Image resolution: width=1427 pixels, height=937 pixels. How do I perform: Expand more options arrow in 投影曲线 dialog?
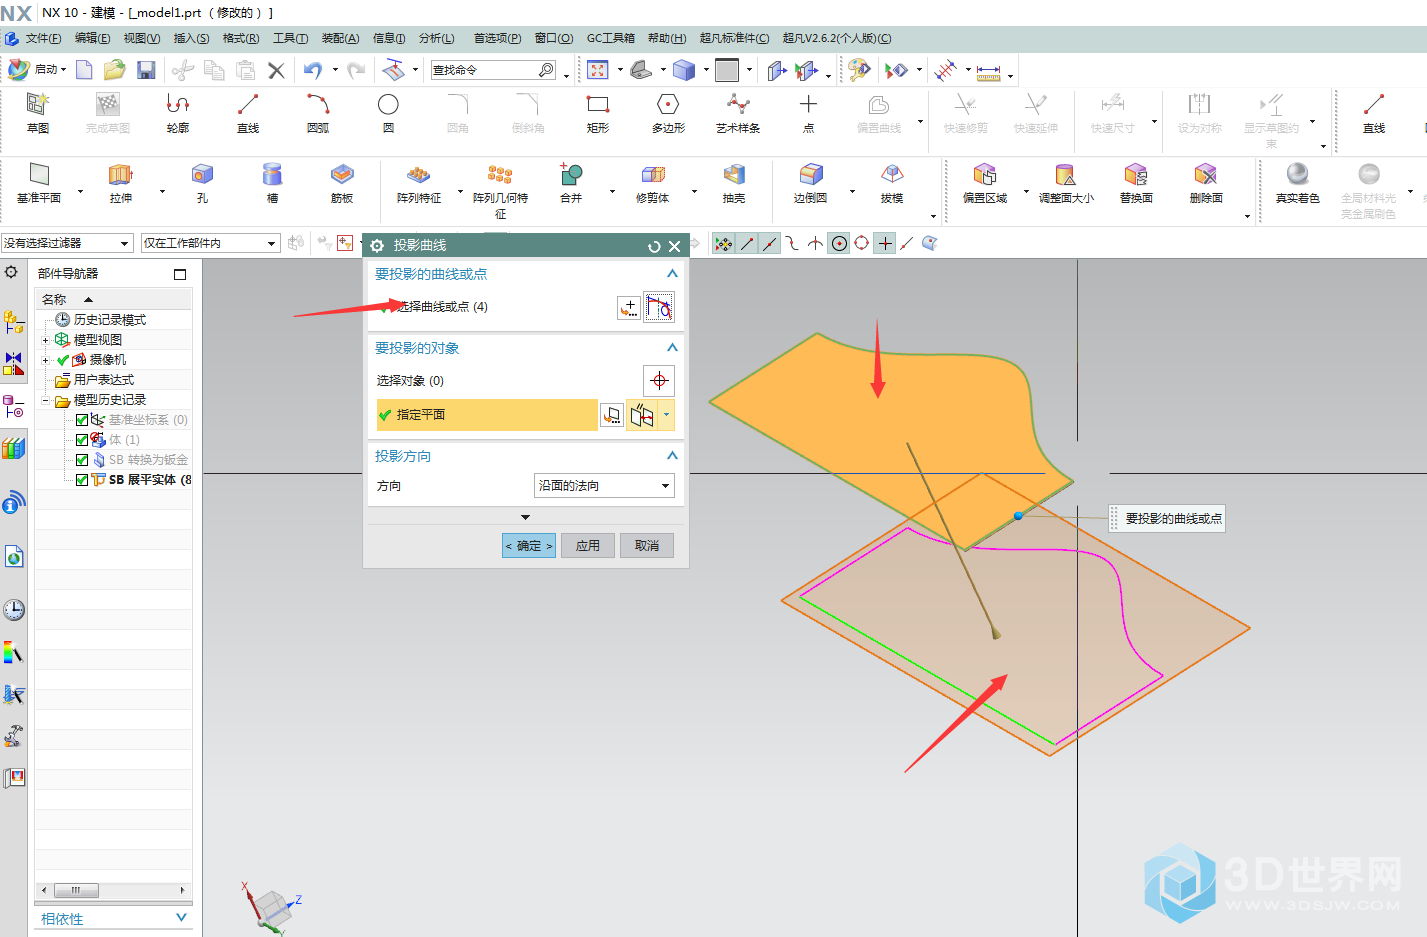click(x=526, y=517)
